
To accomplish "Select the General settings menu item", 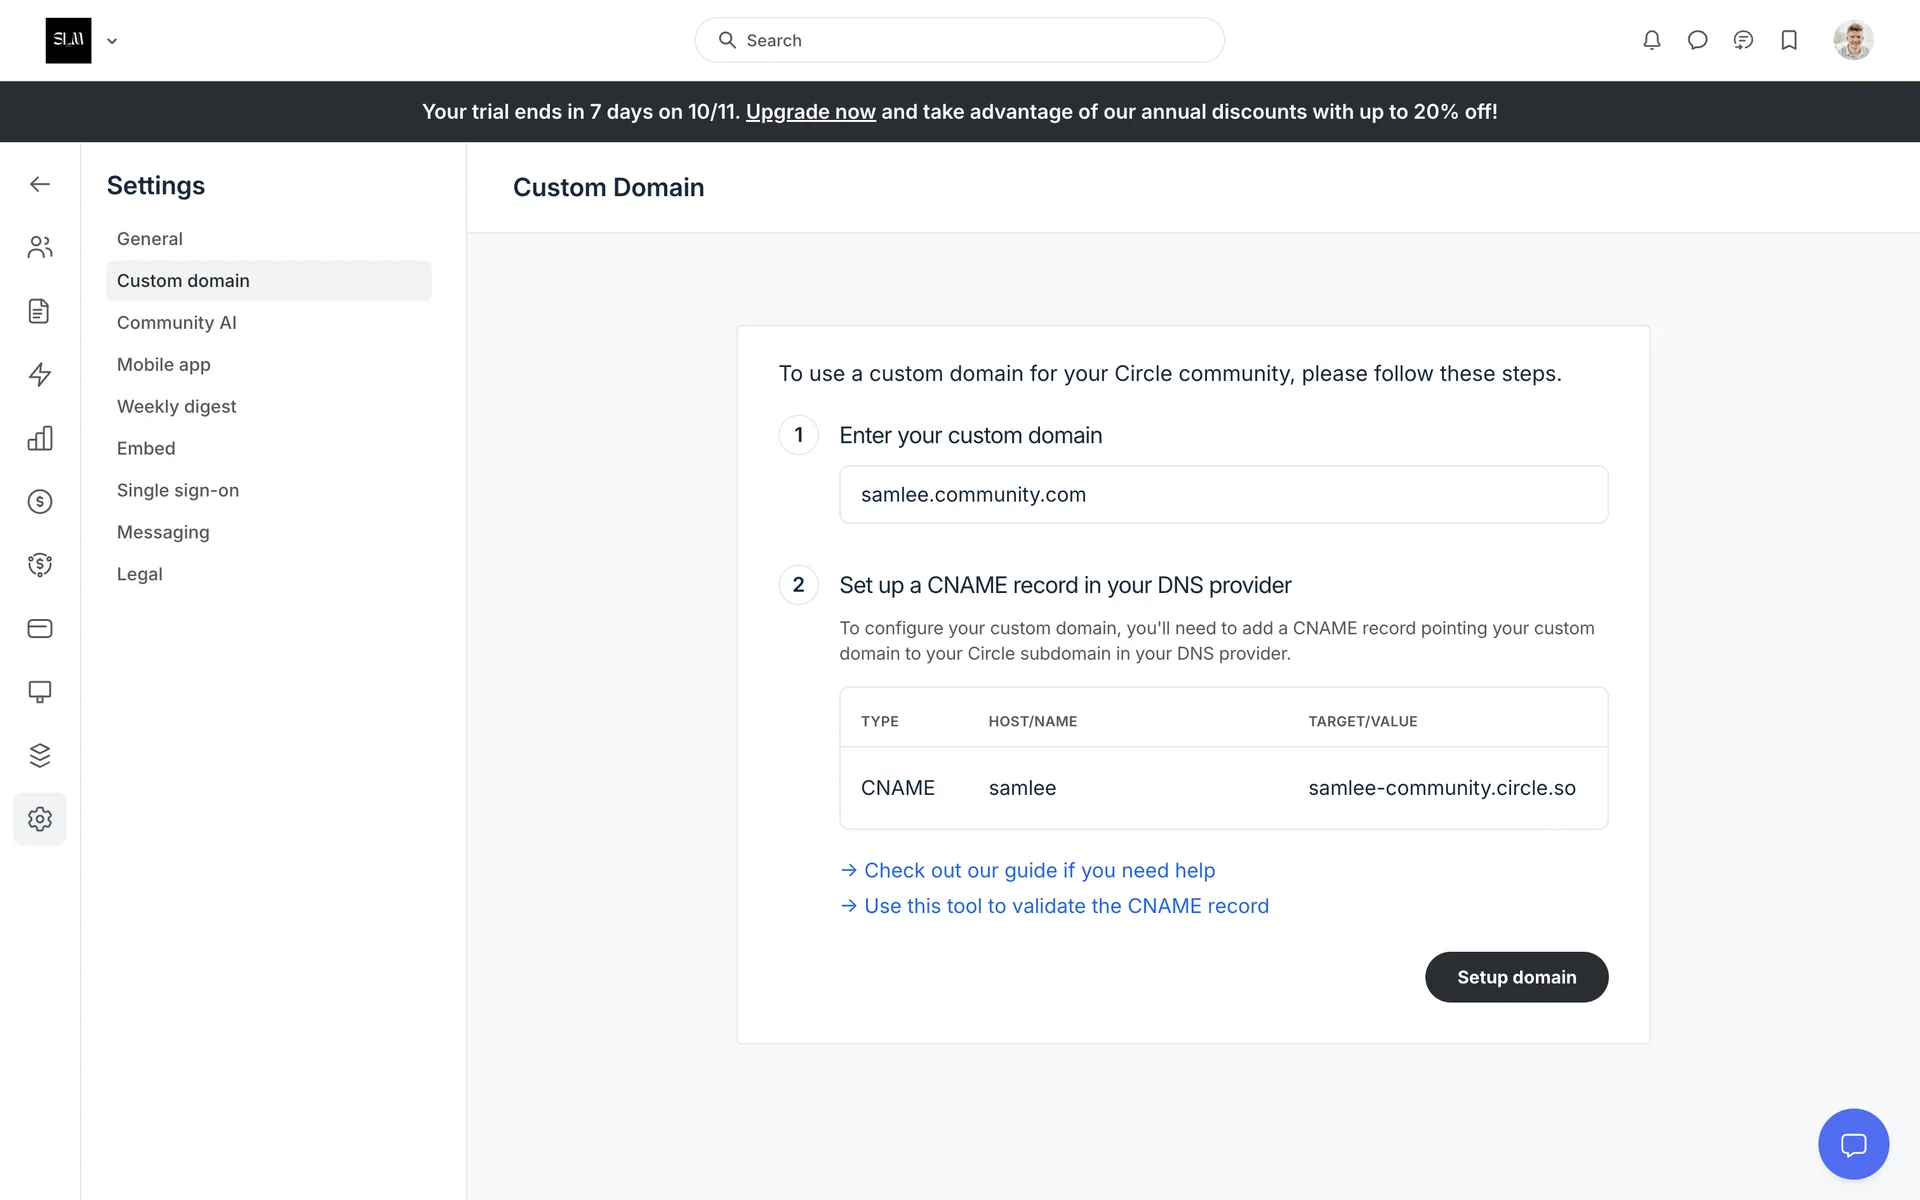I will click(150, 239).
